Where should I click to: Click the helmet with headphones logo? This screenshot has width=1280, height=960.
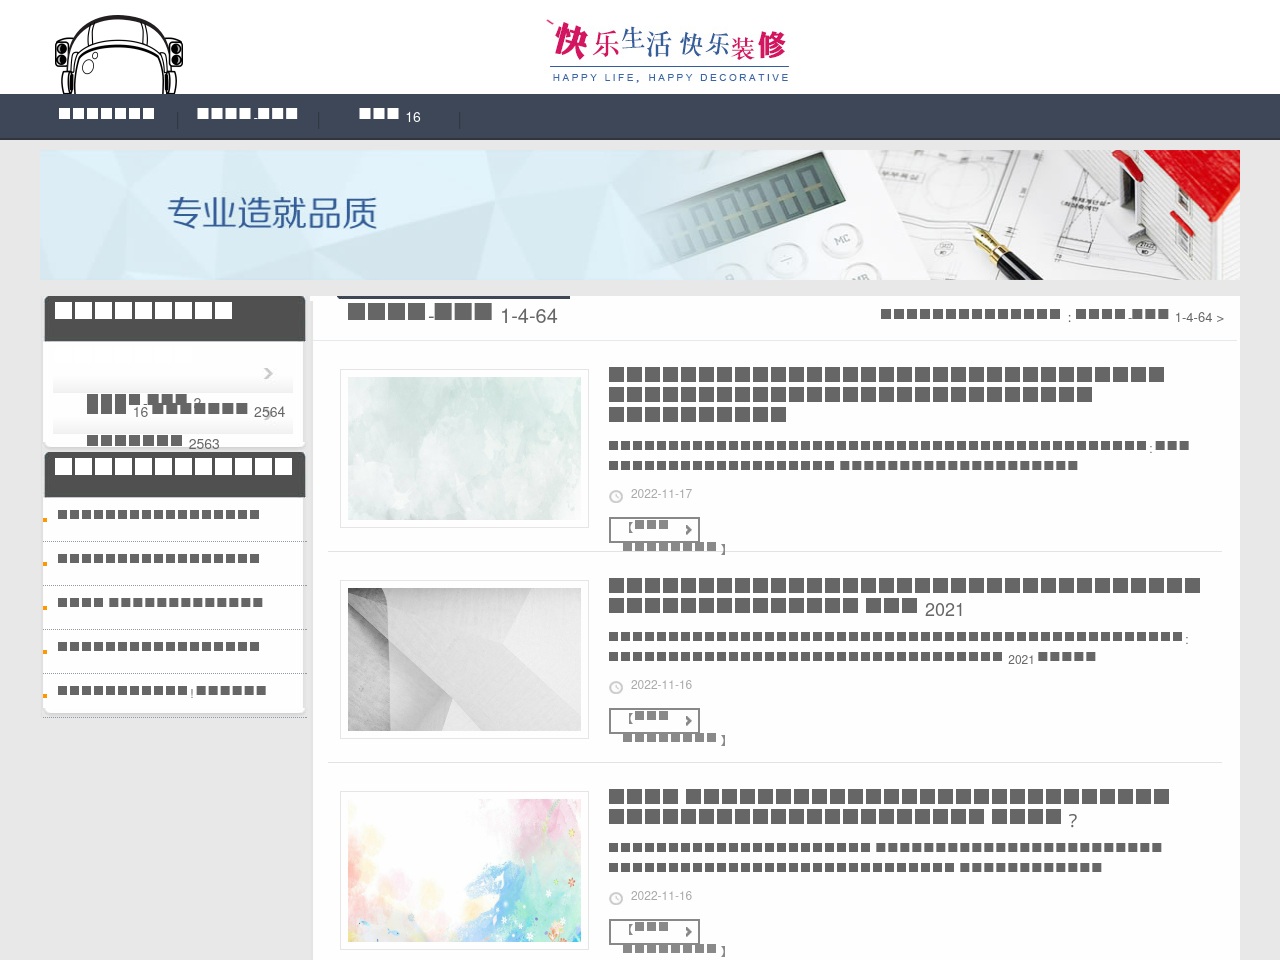[x=119, y=55]
